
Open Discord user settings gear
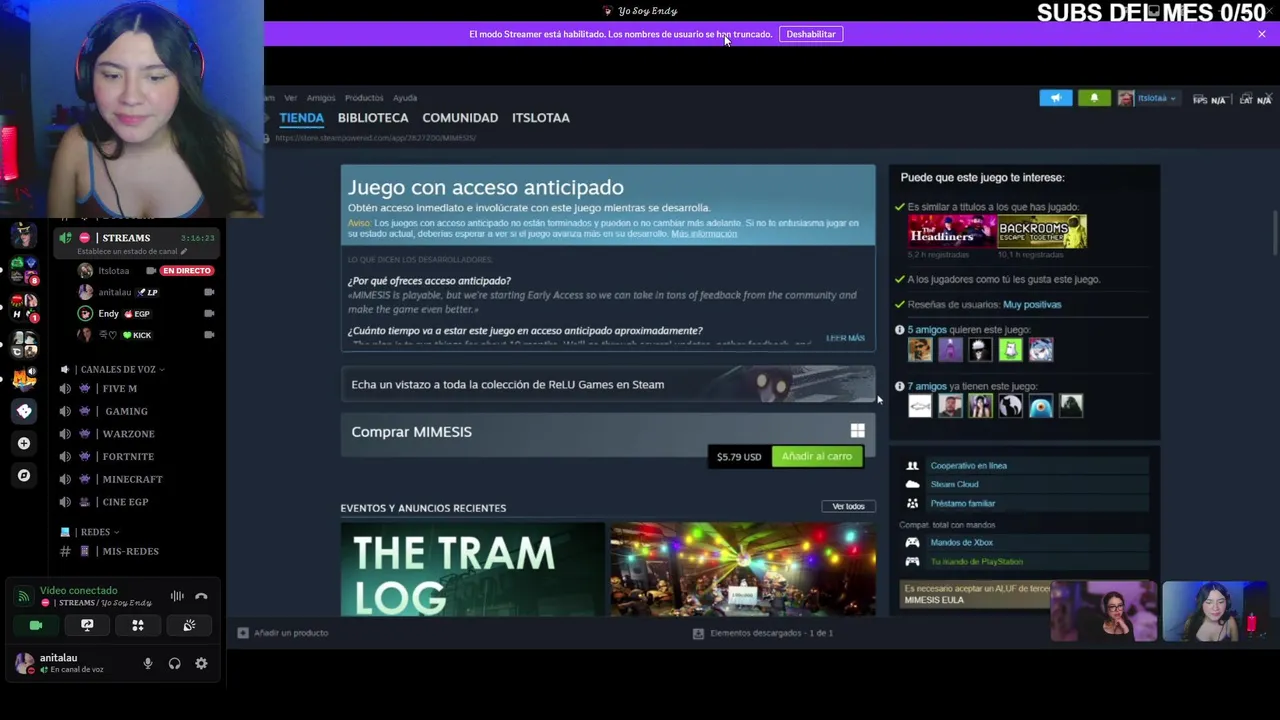click(x=201, y=663)
